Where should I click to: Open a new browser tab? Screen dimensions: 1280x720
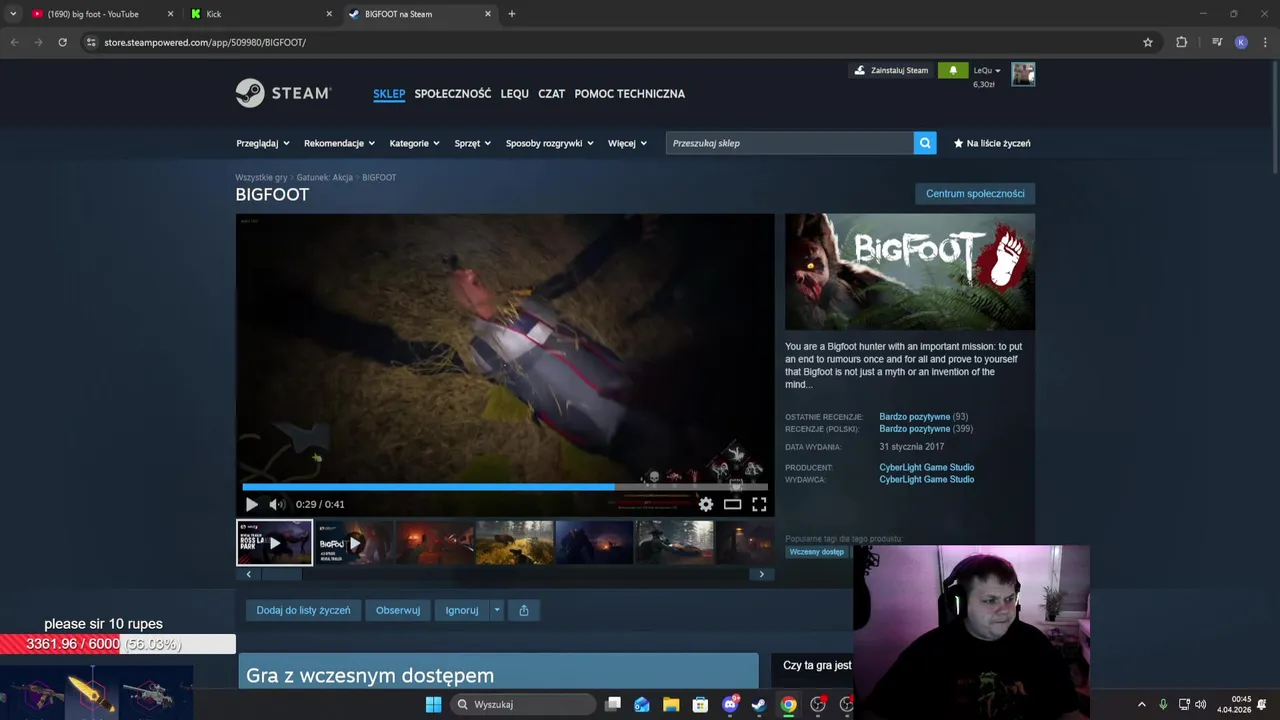(x=512, y=14)
